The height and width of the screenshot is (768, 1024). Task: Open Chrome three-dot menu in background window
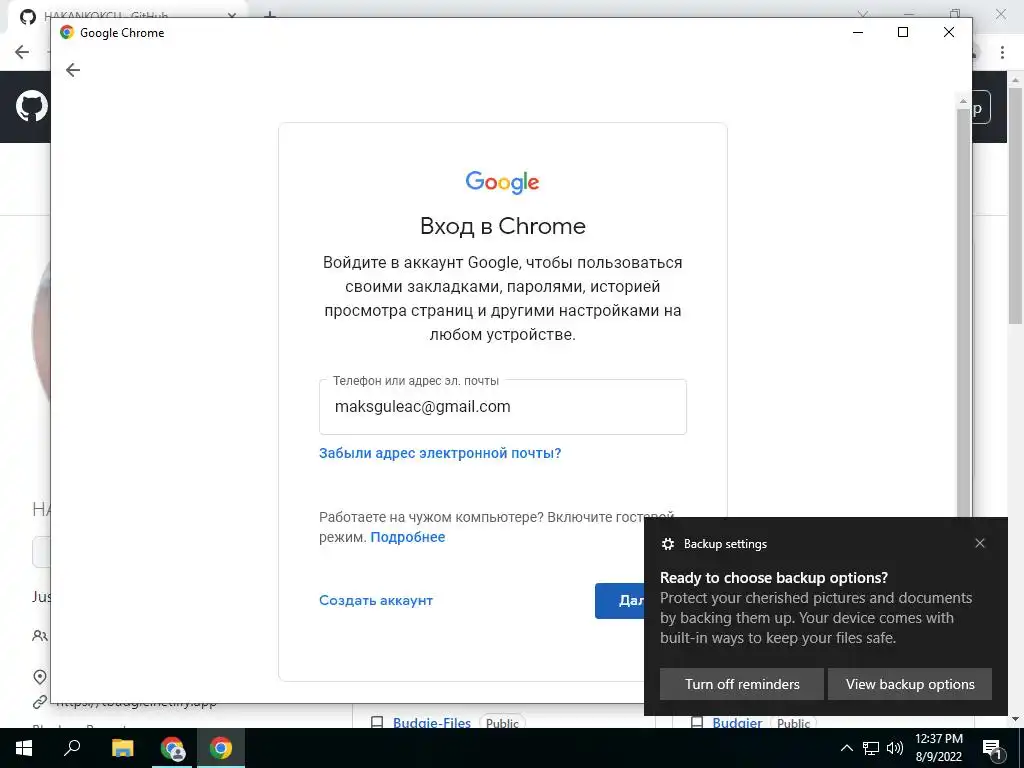(x=1002, y=52)
